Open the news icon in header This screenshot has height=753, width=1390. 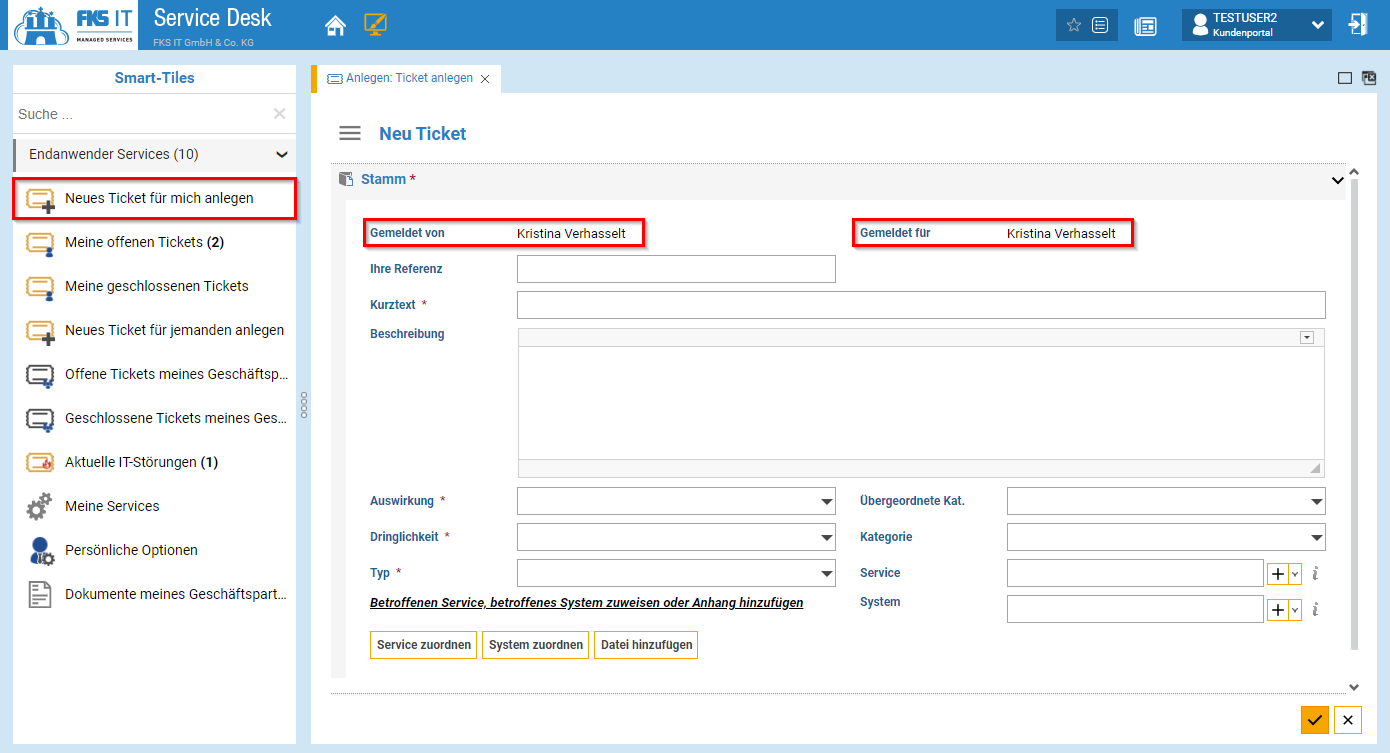[x=1145, y=26]
